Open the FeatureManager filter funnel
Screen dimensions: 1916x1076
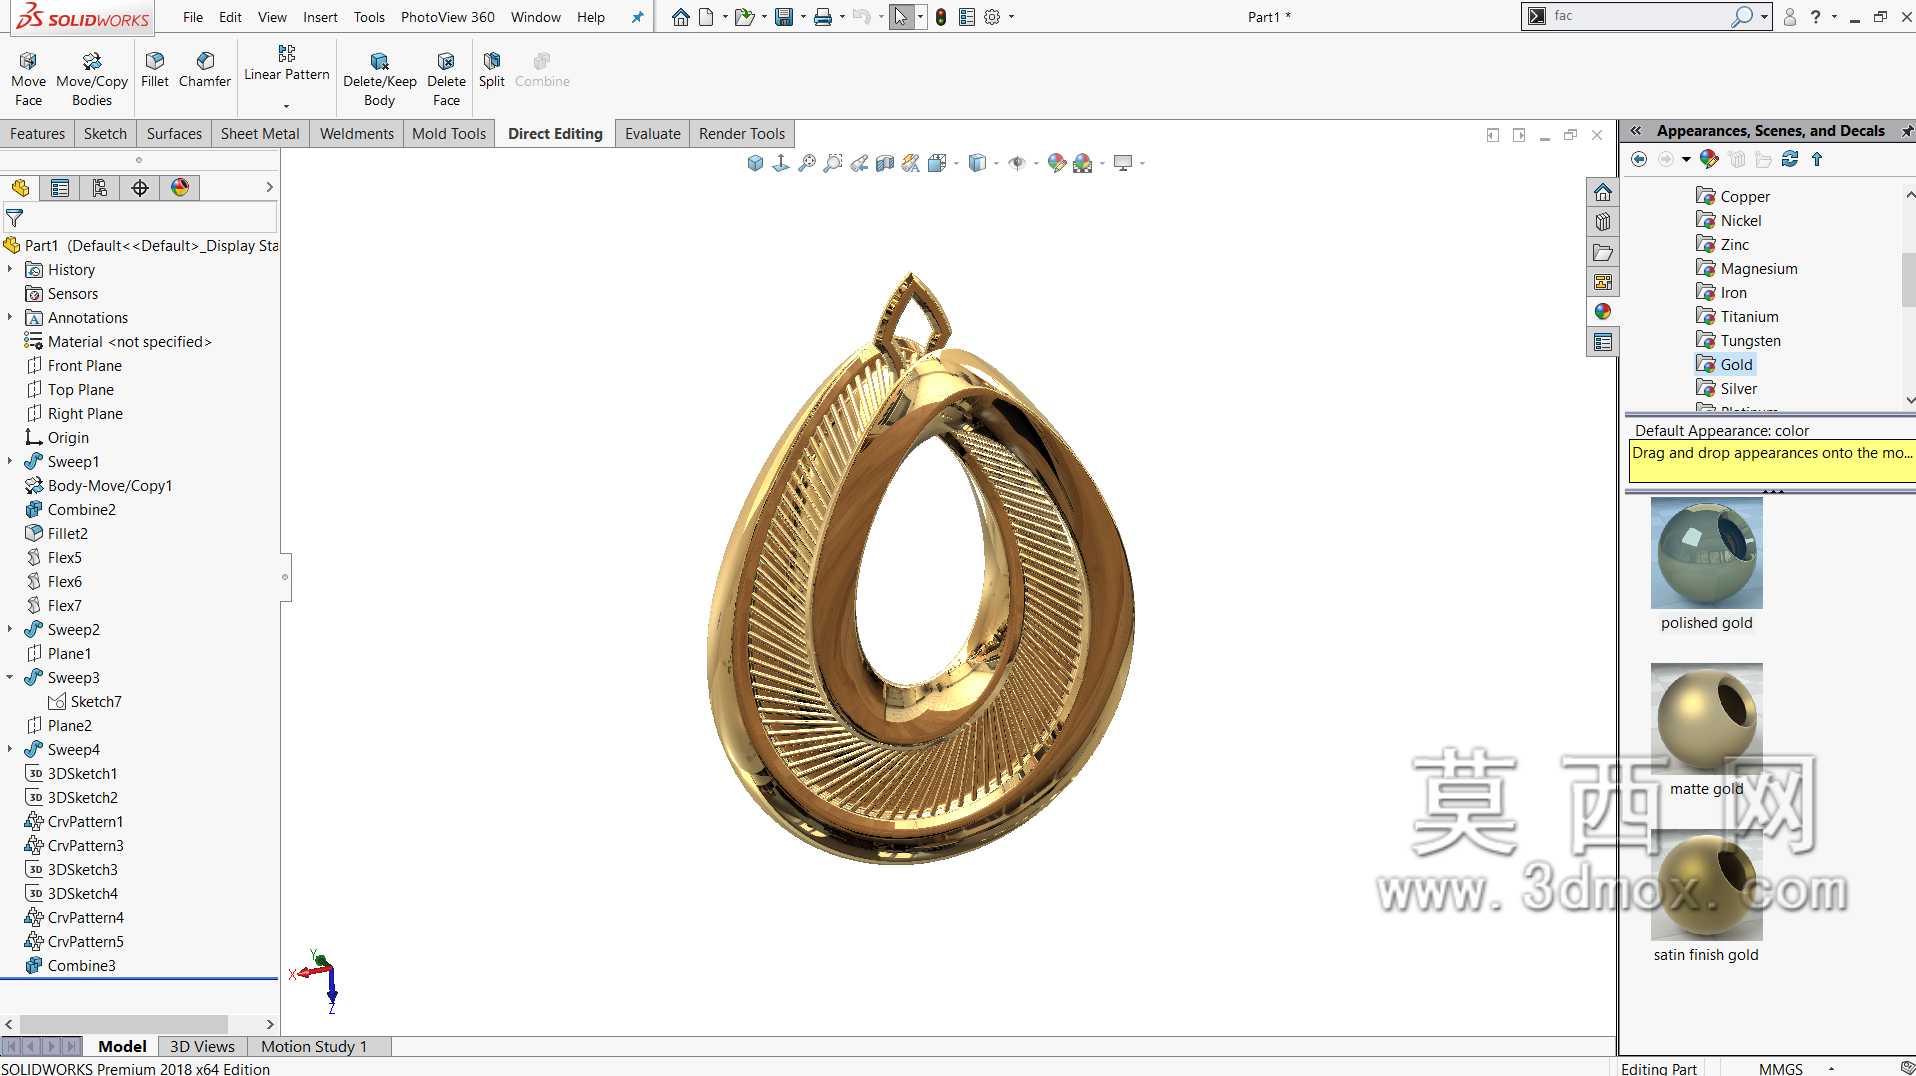(x=15, y=217)
